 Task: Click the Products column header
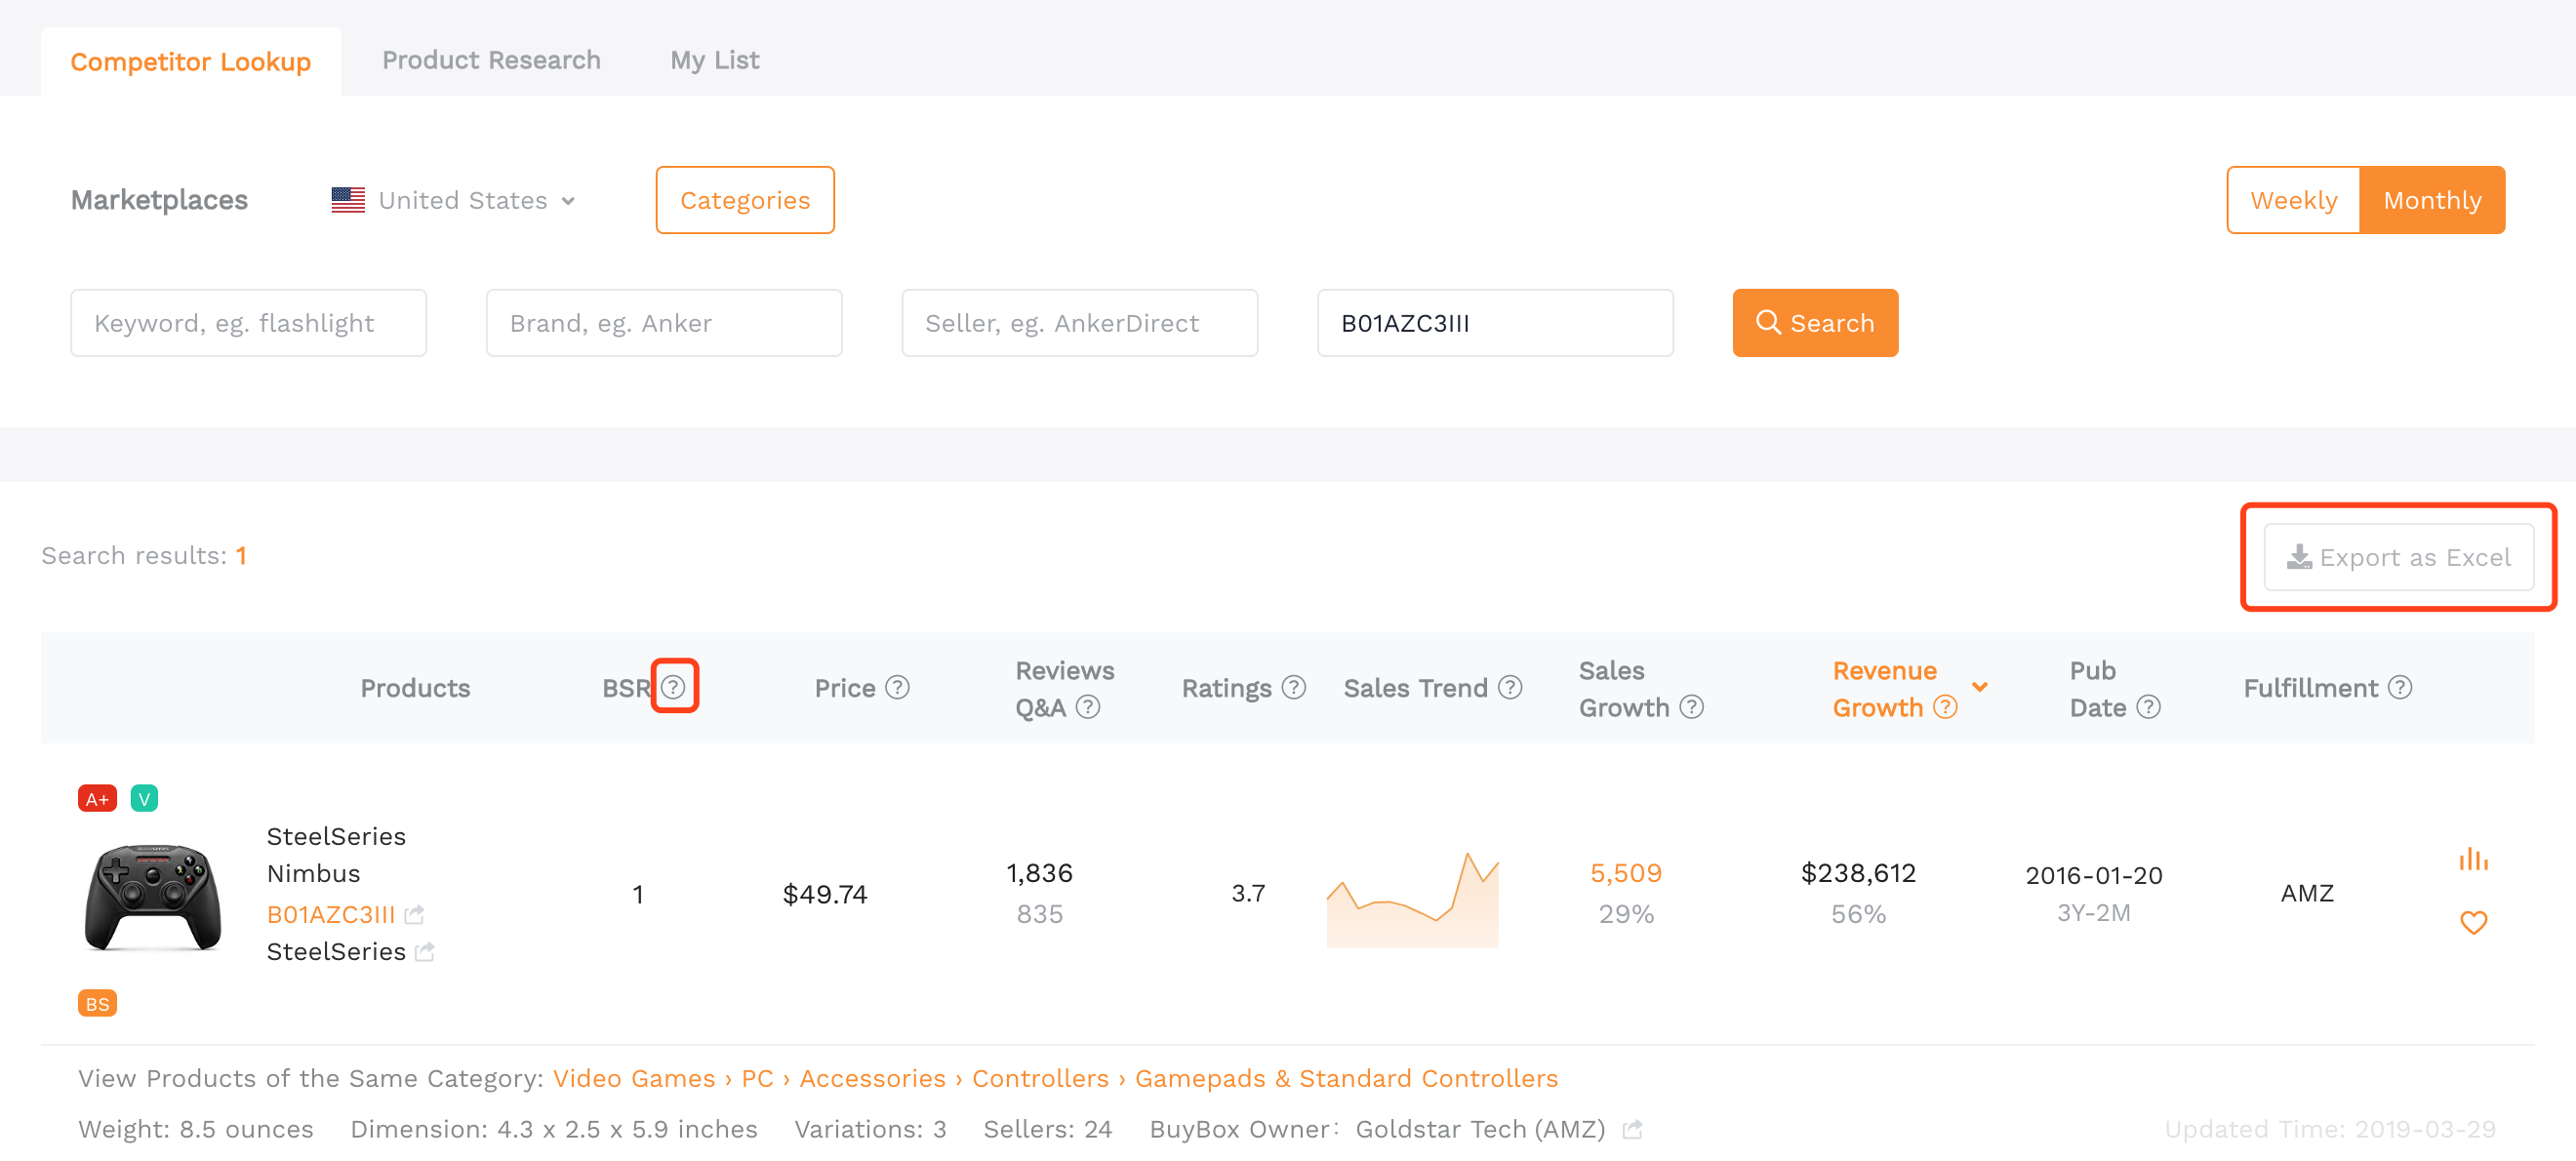[x=415, y=688]
